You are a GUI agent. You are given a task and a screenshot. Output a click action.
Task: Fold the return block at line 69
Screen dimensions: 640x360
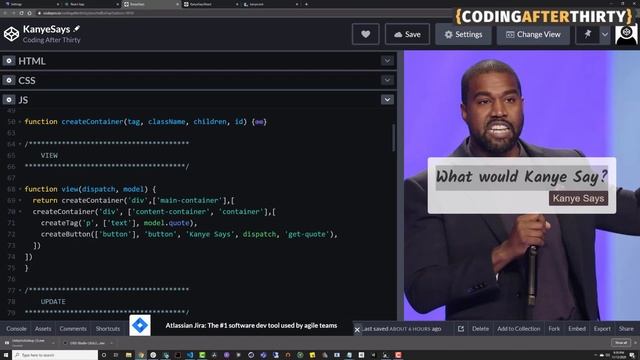[x=20, y=200]
